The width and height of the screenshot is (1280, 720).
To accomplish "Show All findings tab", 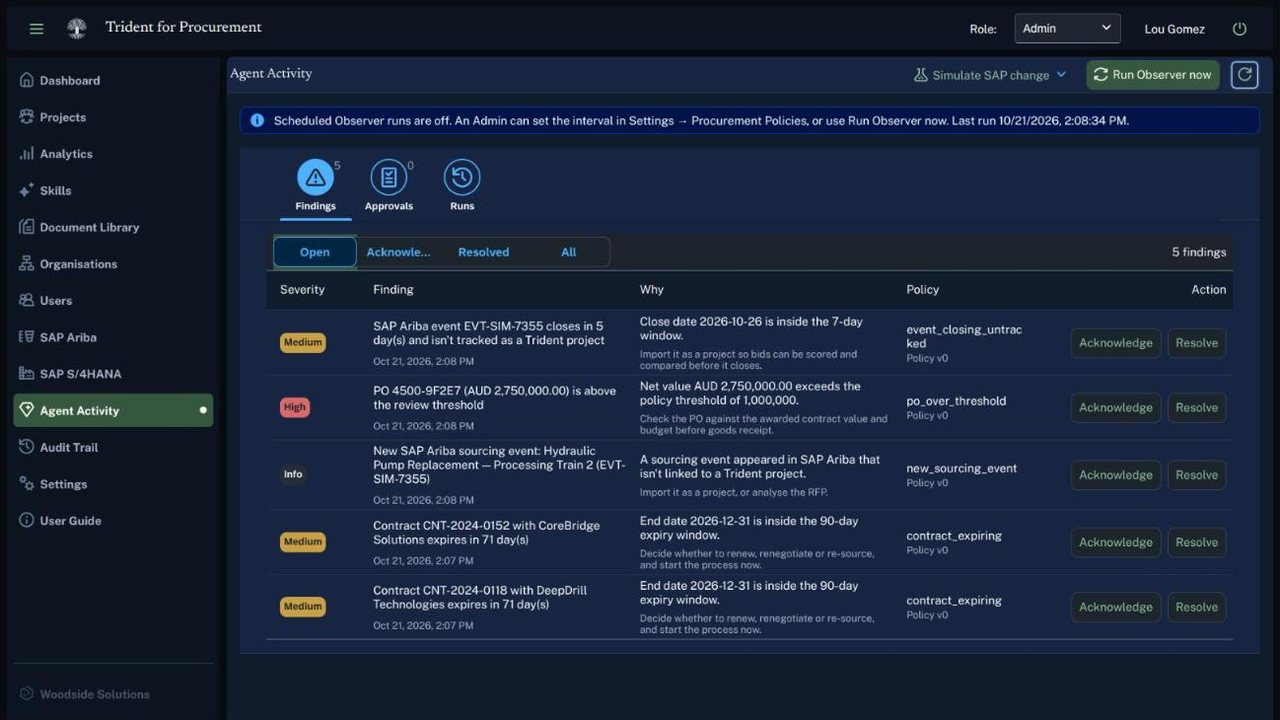I will 568,252.
